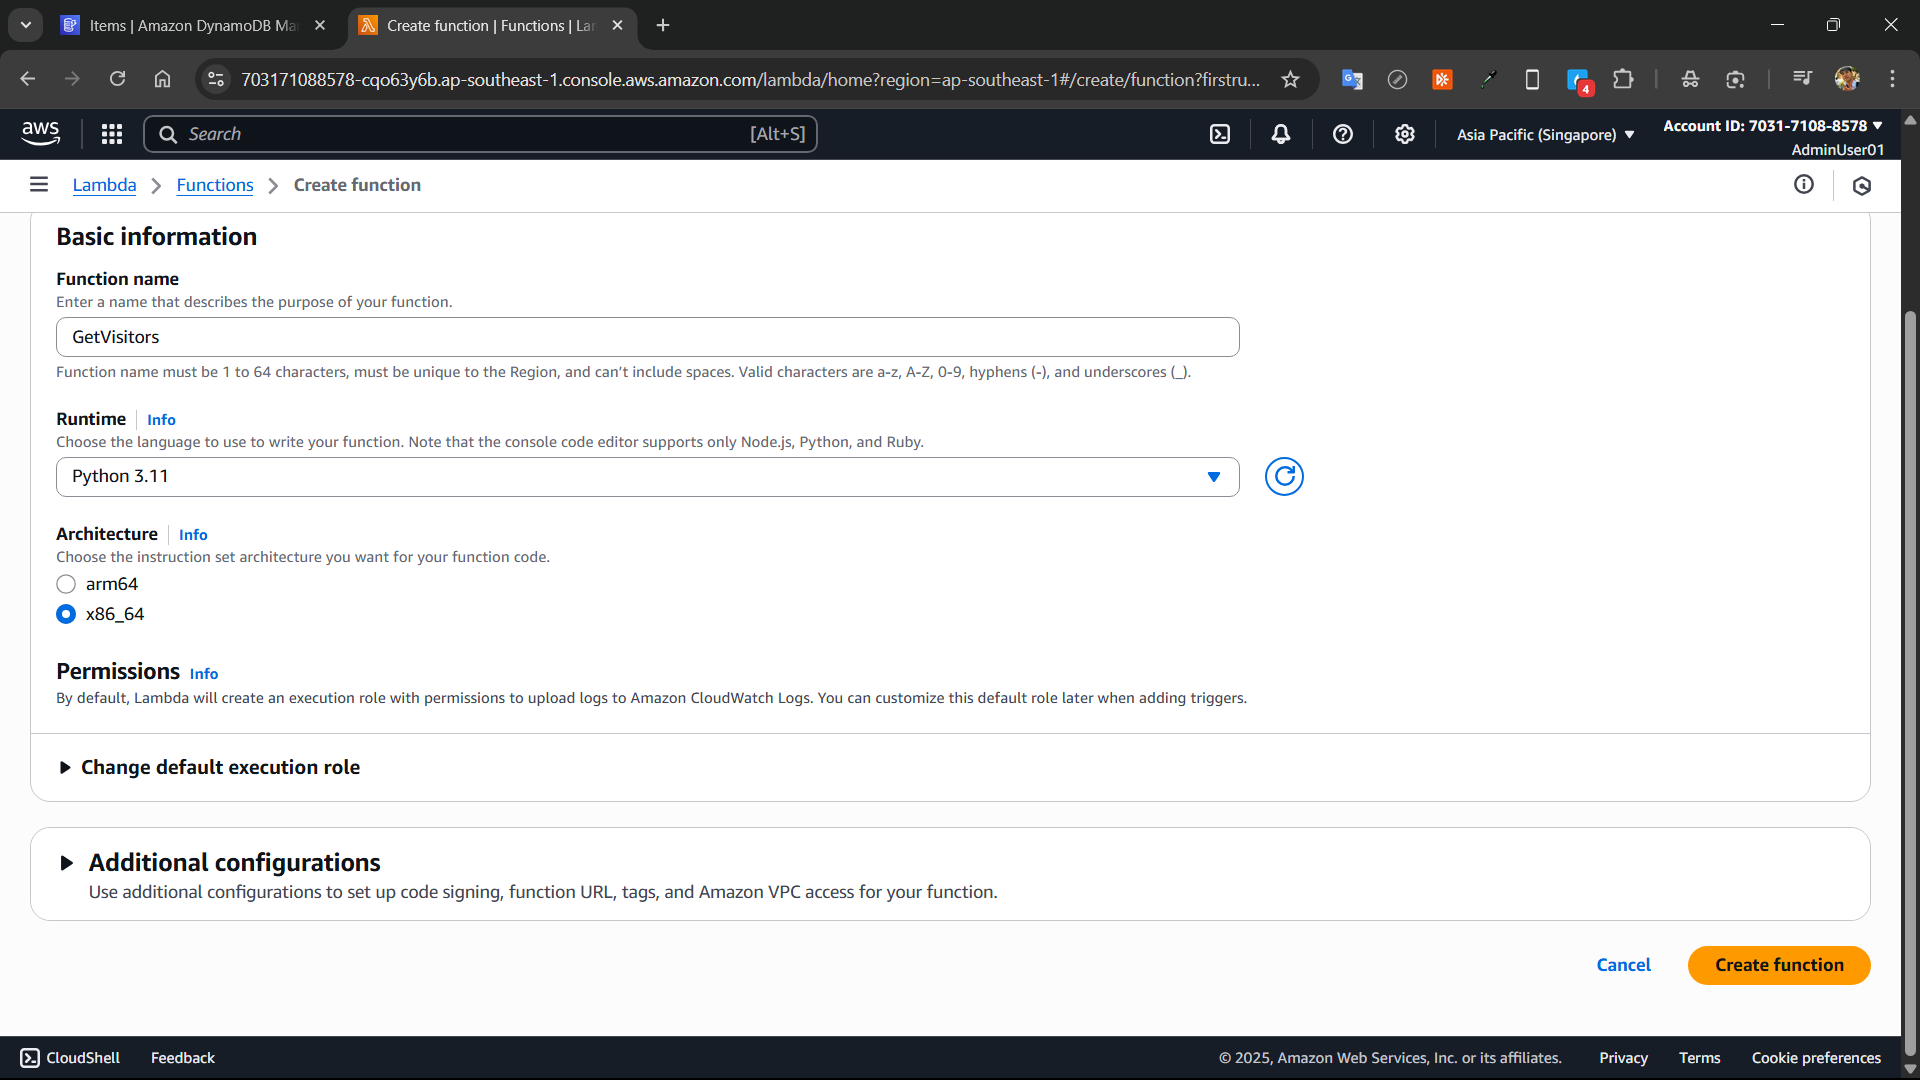Screen dimensions: 1920x1080
Task: Open the Architecture Info link
Action: tap(193, 535)
